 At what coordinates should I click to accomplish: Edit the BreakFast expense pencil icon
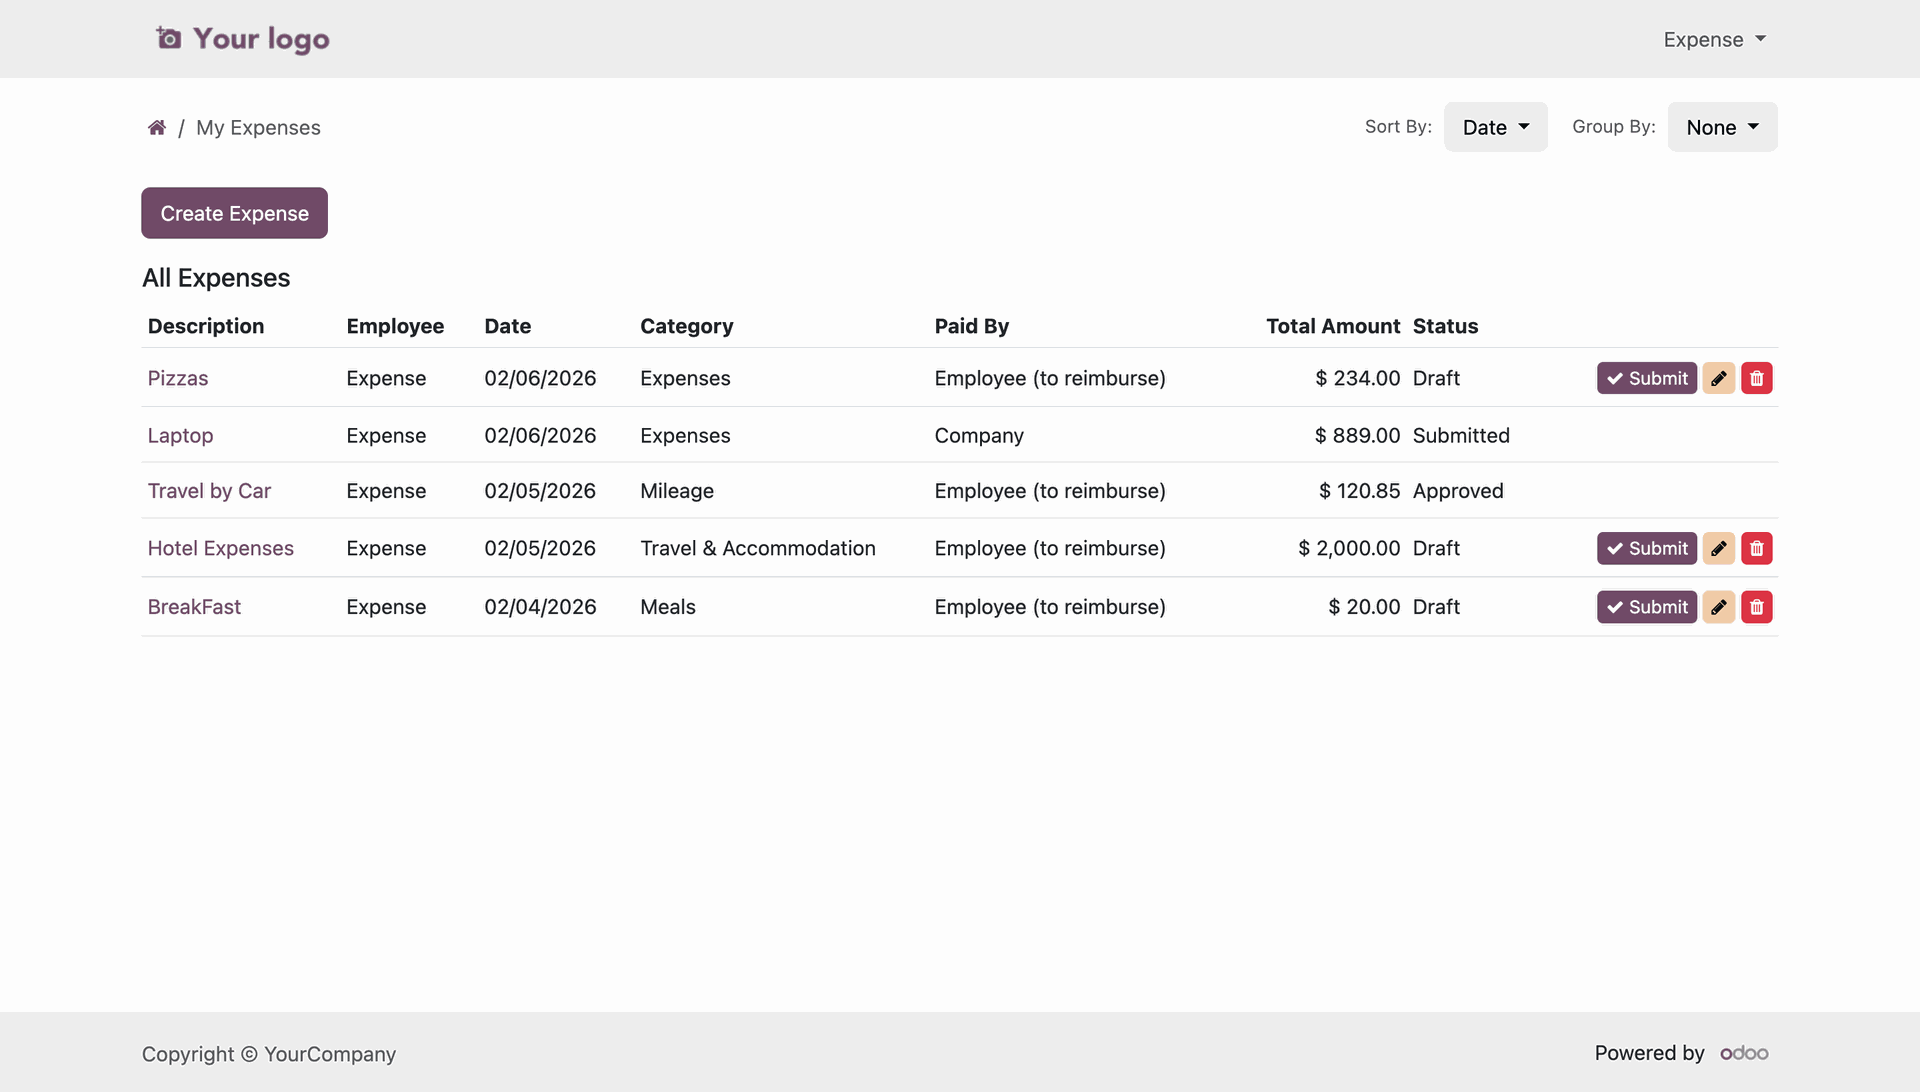[x=1719, y=607]
